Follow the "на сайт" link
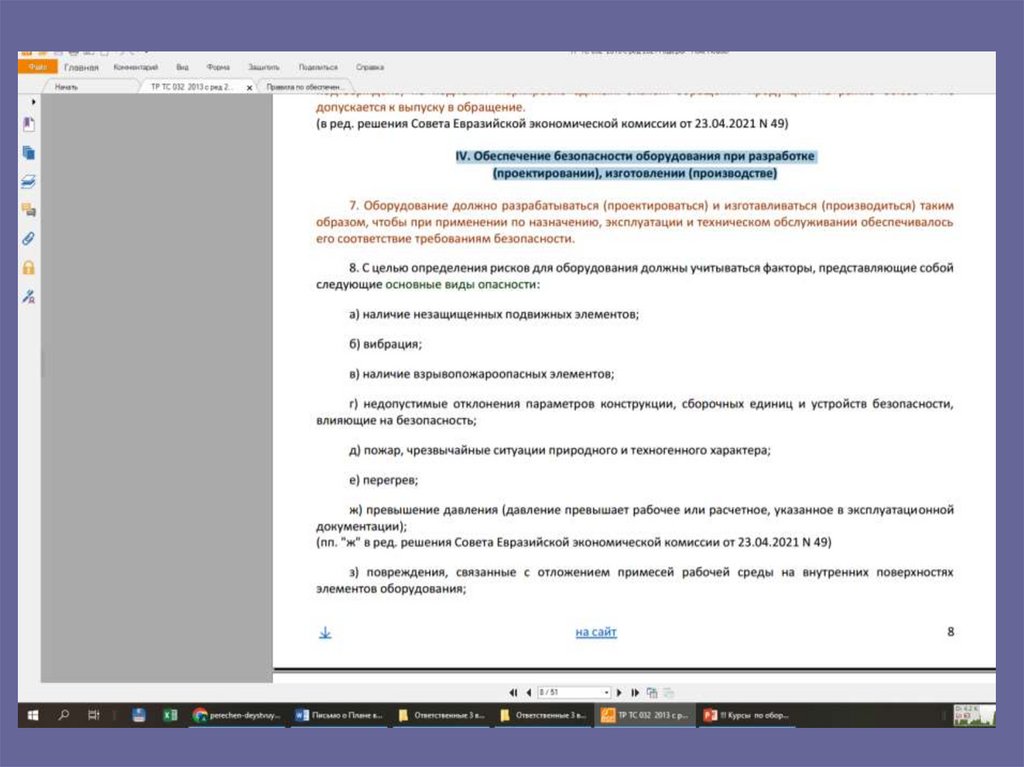This screenshot has width=1024, height=767. [596, 632]
